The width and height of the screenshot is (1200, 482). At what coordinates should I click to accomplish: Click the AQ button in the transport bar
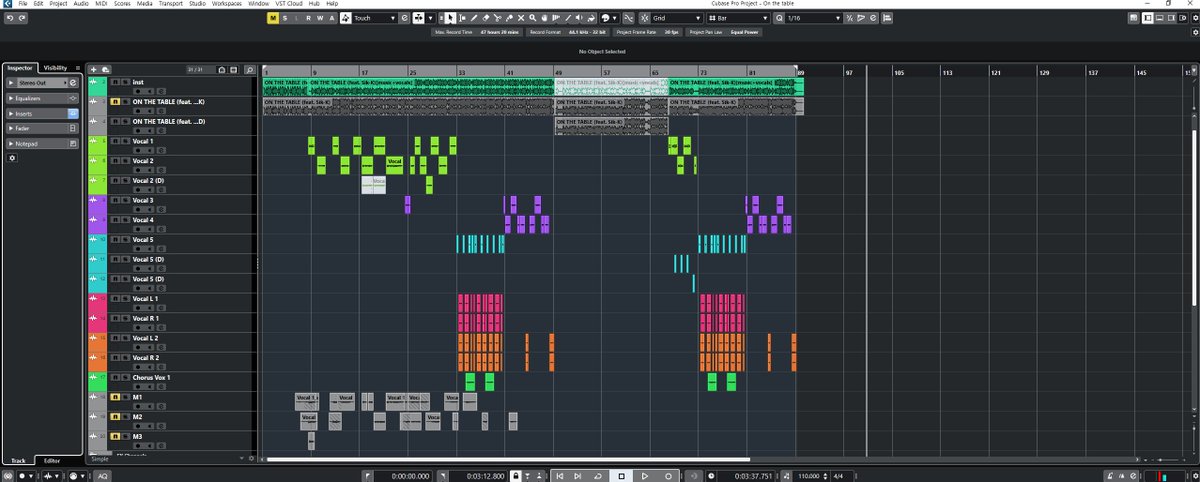pos(103,475)
